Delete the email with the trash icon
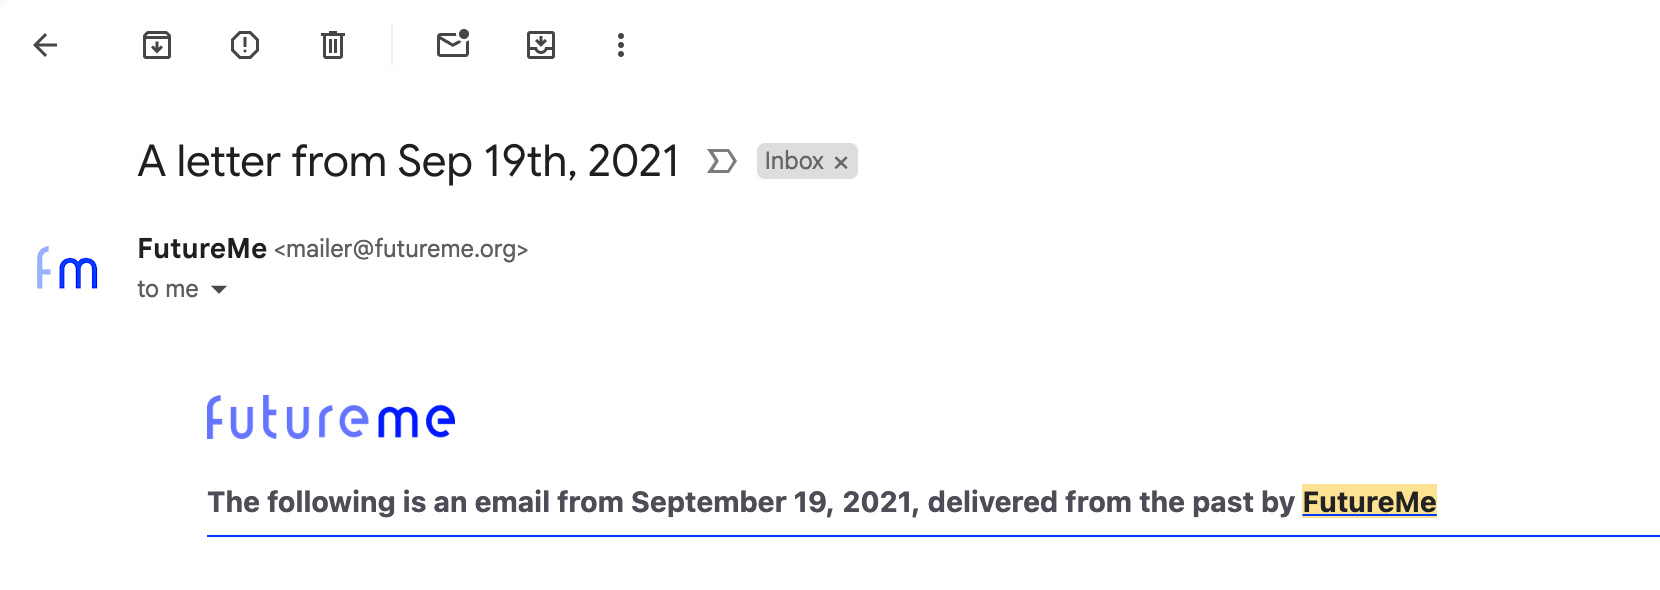The height and width of the screenshot is (590, 1660). click(333, 45)
